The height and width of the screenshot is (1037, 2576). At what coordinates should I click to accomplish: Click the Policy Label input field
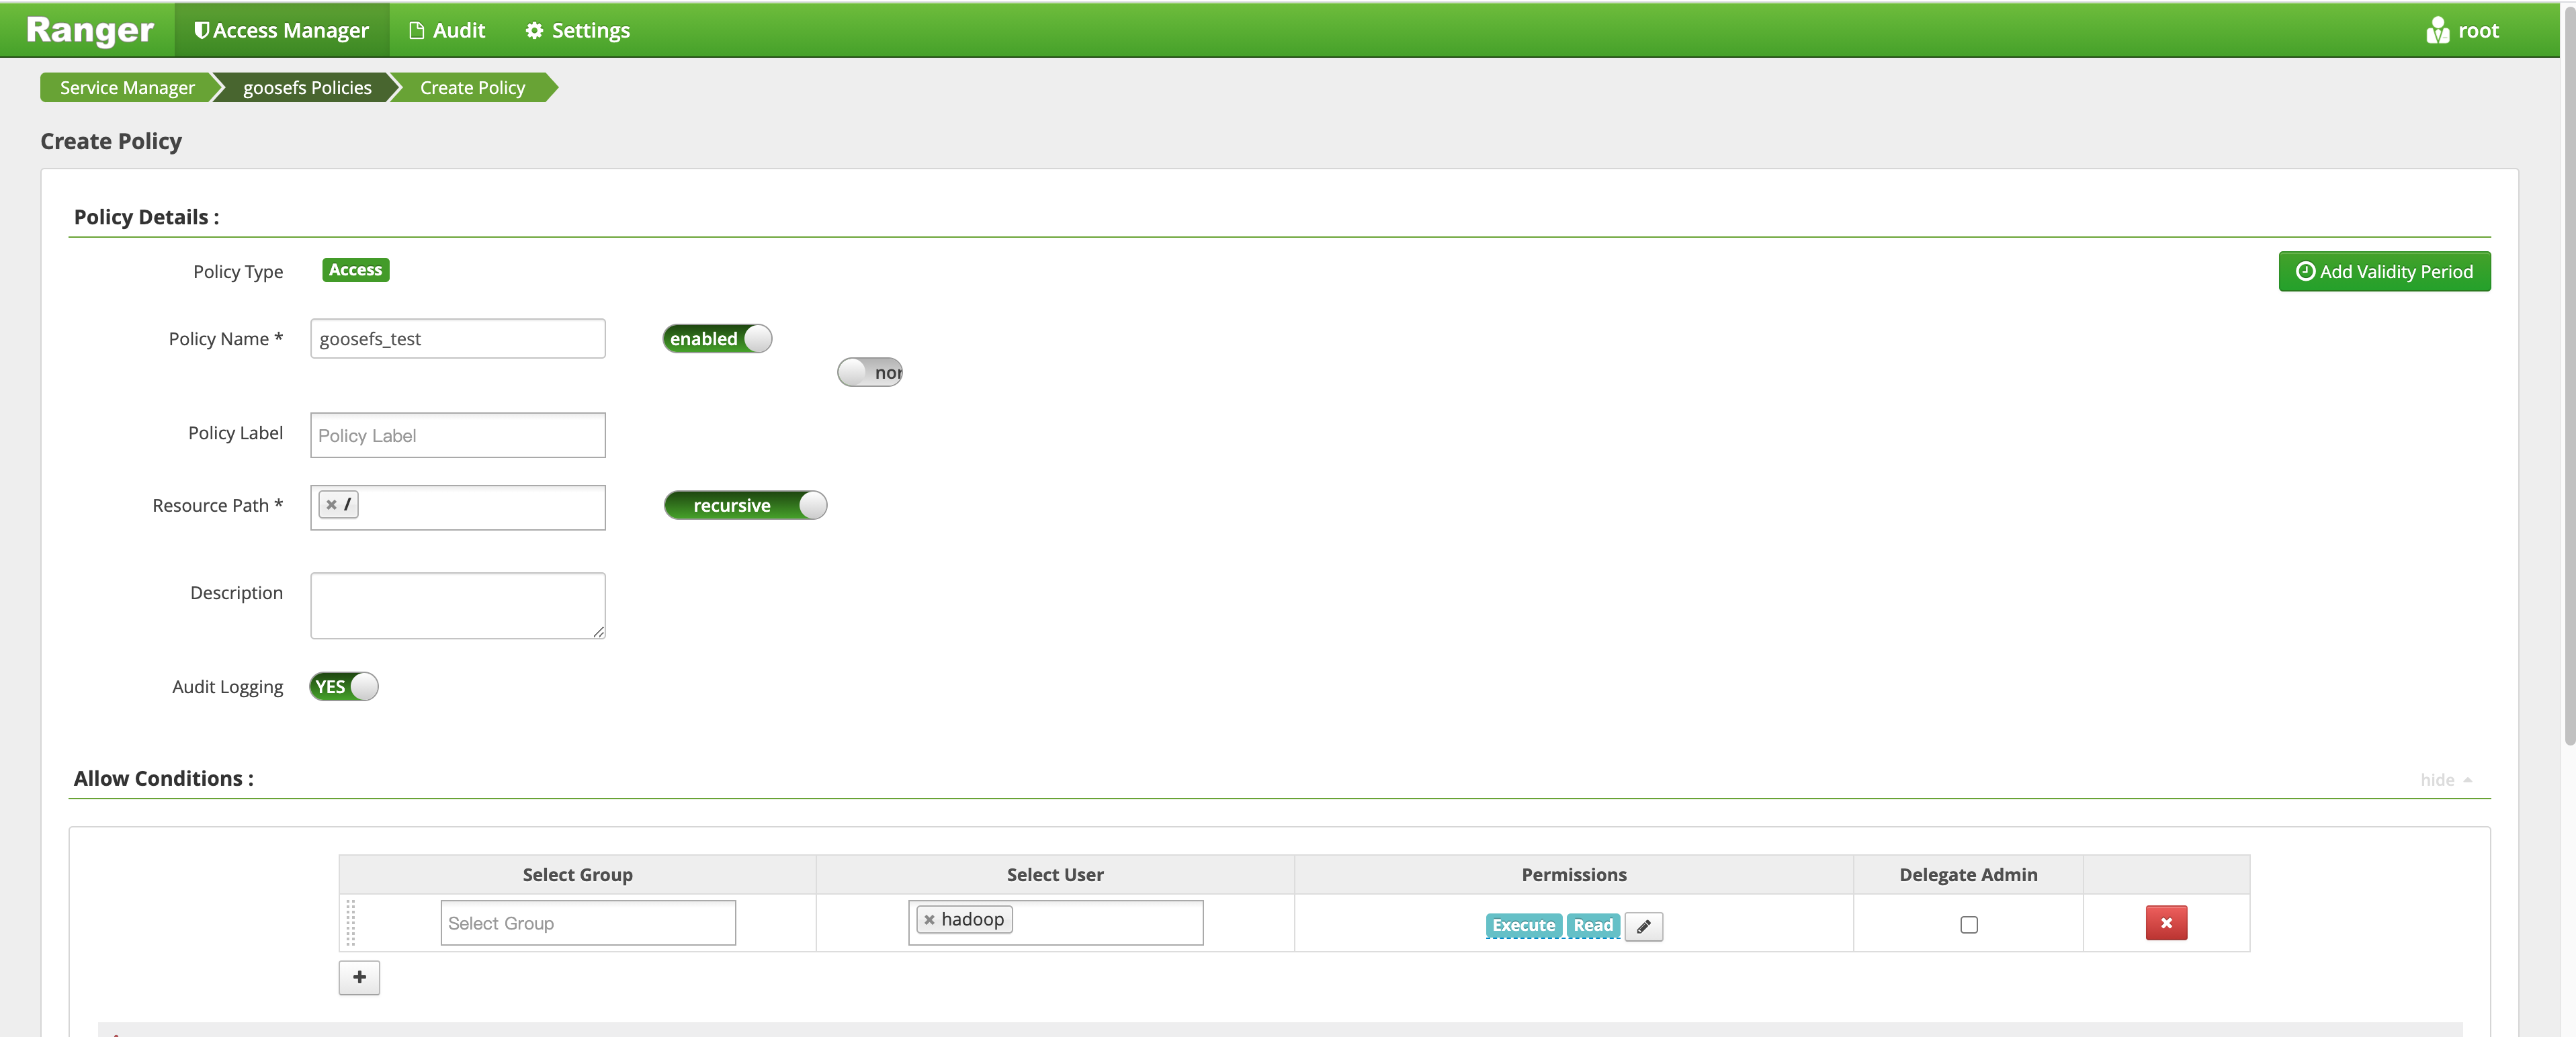(x=457, y=434)
